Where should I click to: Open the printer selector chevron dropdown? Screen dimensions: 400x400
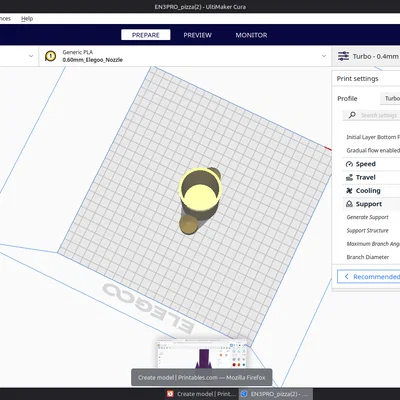(x=31, y=56)
